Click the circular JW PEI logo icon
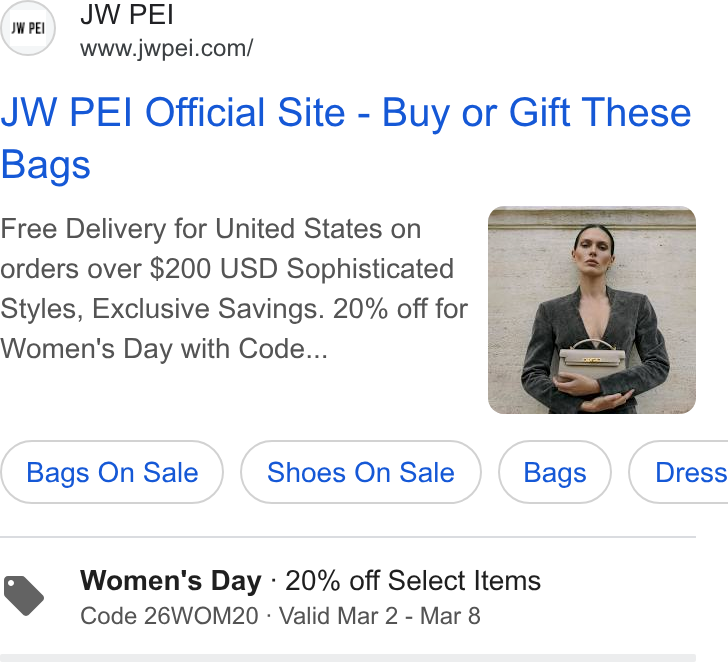The height and width of the screenshot is (662, 728). point(28,28)
